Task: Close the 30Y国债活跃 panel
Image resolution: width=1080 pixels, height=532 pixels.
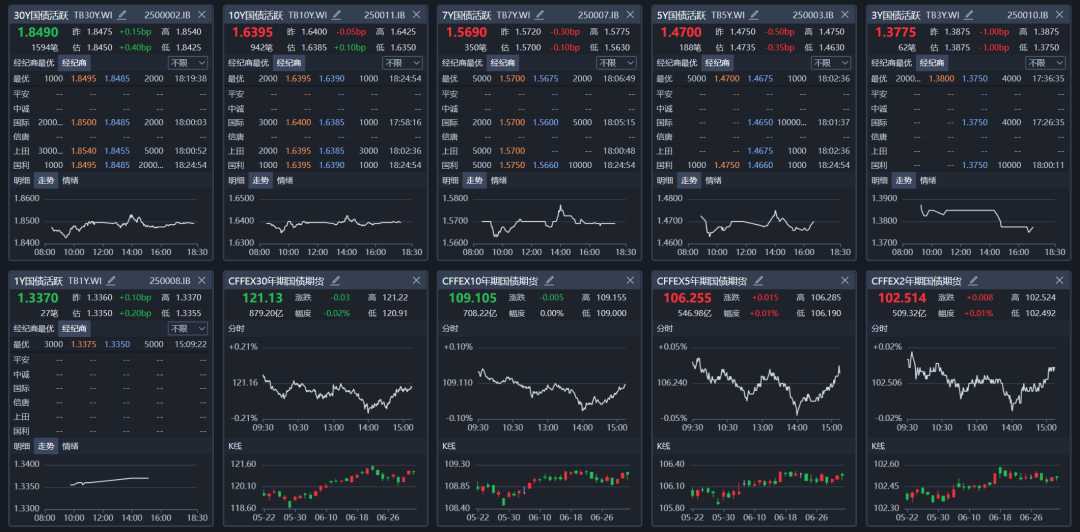Action: (x=202, y=14)
